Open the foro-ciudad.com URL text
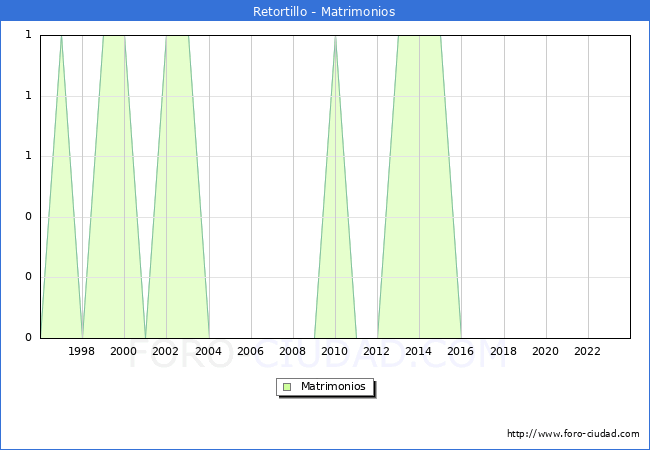The height and width of the screenshot is (450, 650). [x=573, y=434]
